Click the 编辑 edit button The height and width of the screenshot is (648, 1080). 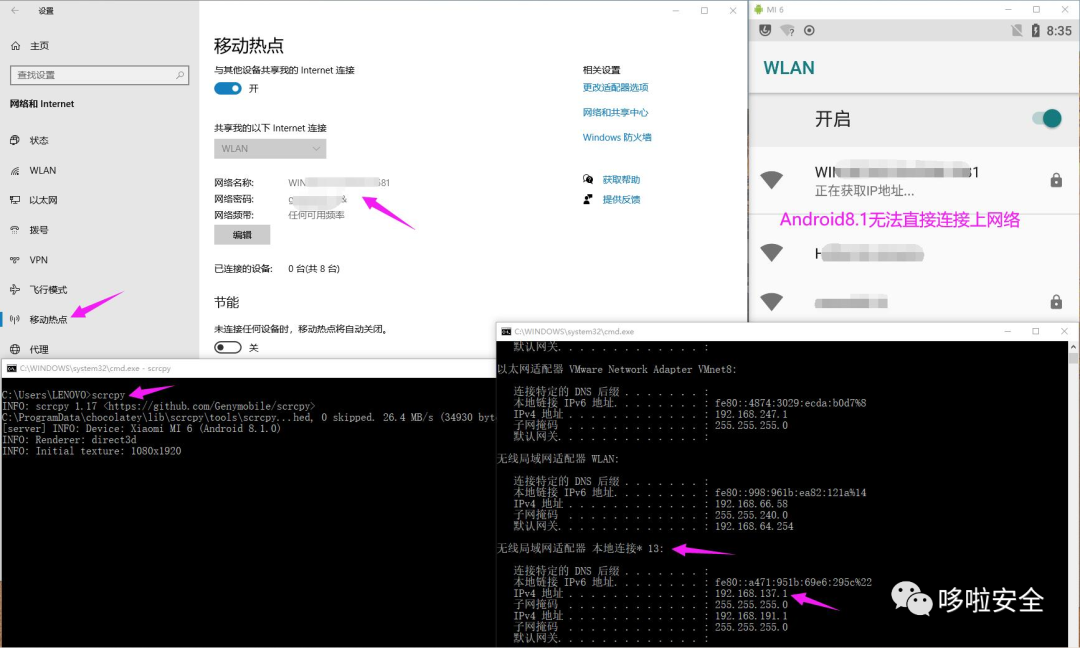click(242, 235)
